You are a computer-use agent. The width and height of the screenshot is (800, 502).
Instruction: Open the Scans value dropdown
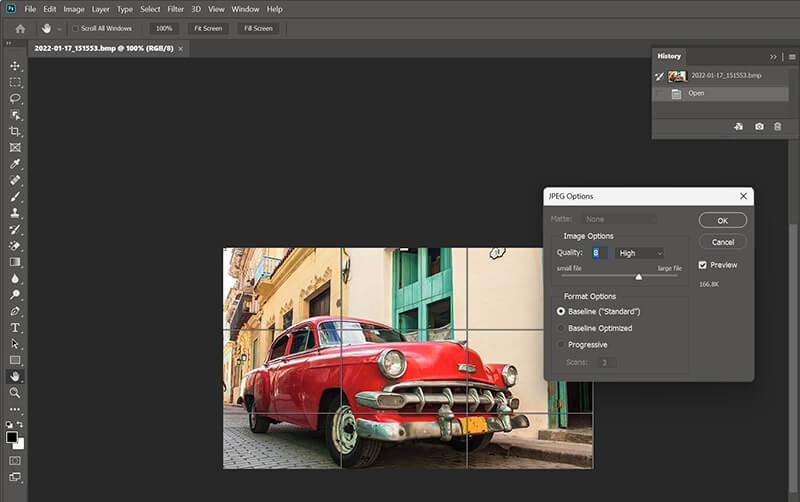tap(607, 363)
